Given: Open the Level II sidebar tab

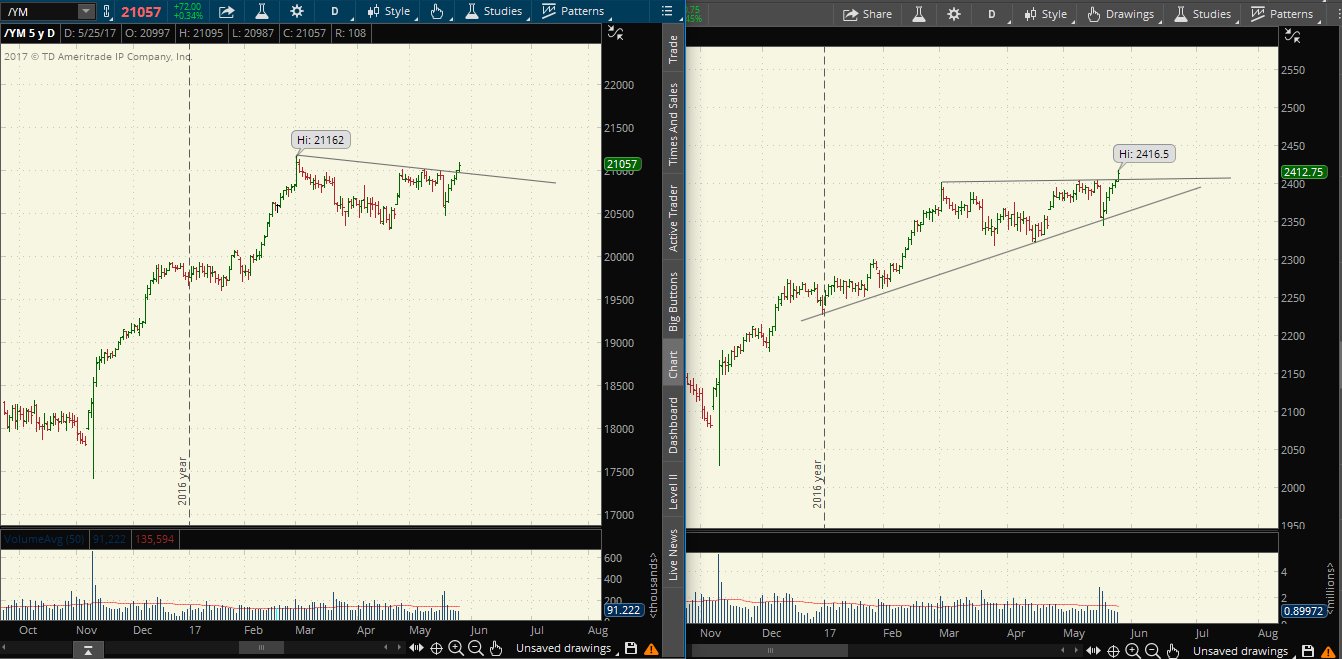Looking at the screenshot, I should 673,492.
